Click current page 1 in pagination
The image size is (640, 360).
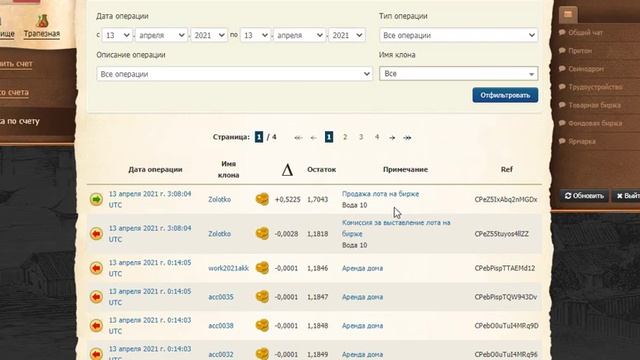point(329,137)
